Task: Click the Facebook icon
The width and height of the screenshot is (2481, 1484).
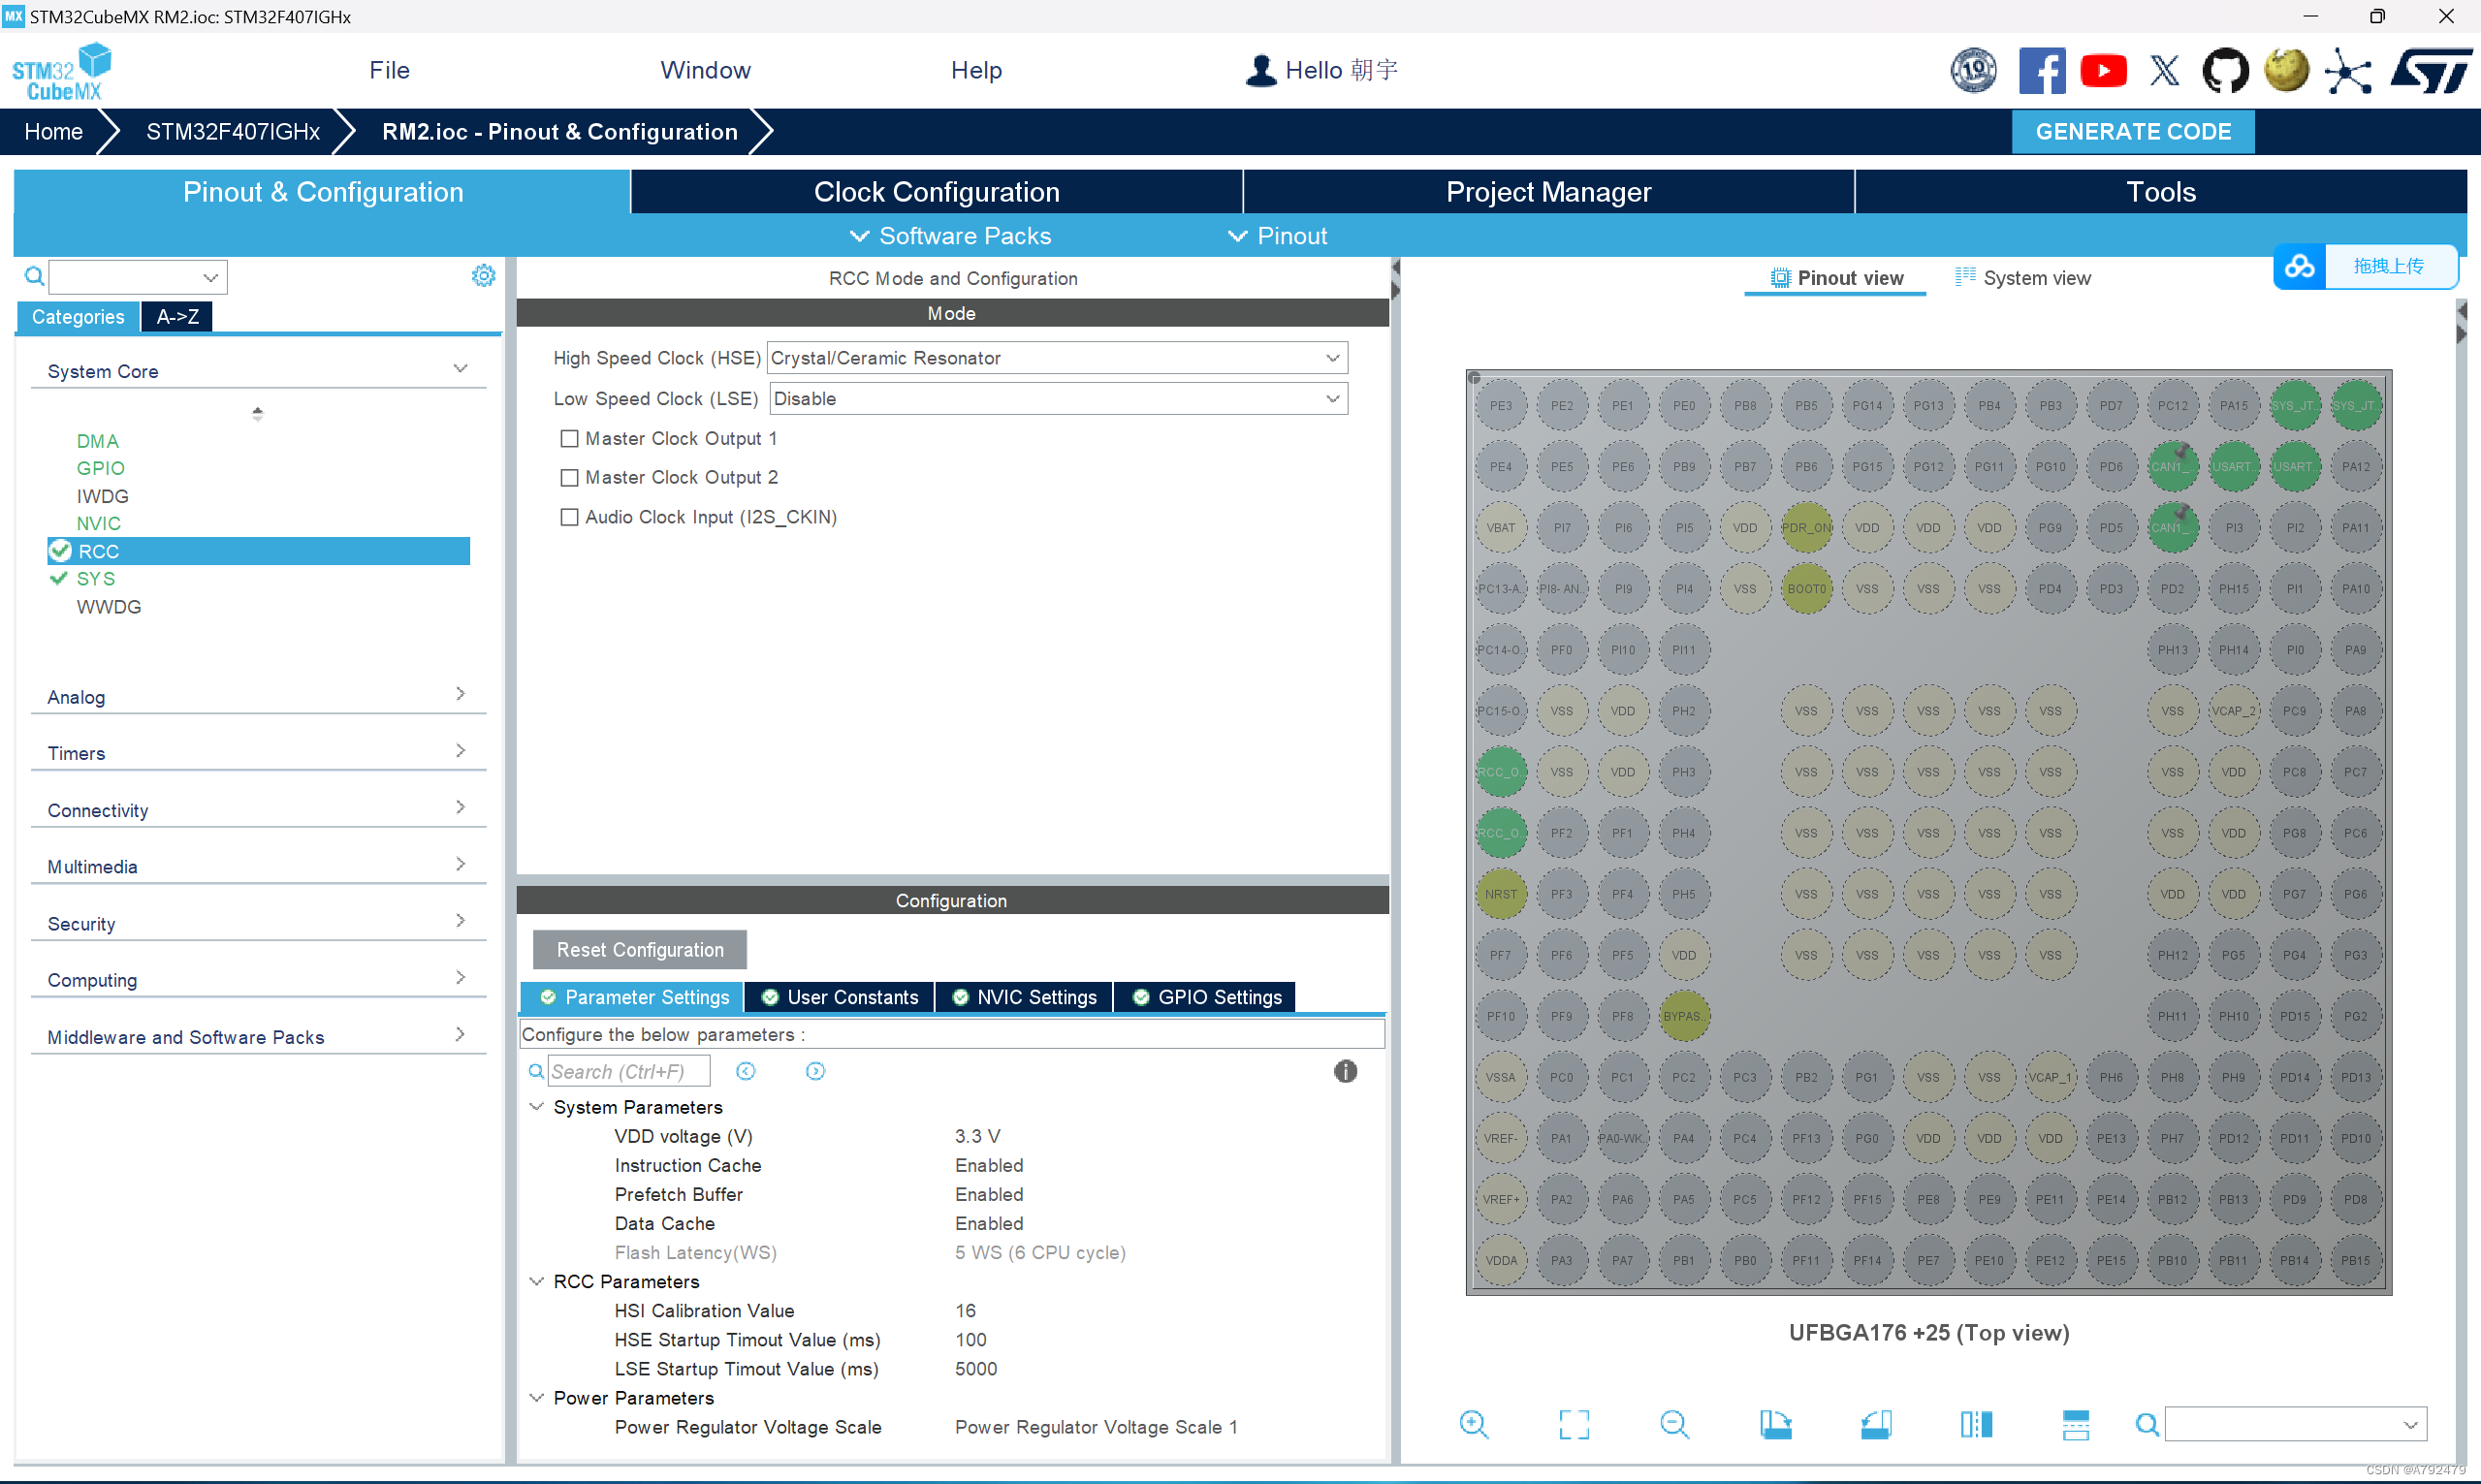Action: 2041,71
